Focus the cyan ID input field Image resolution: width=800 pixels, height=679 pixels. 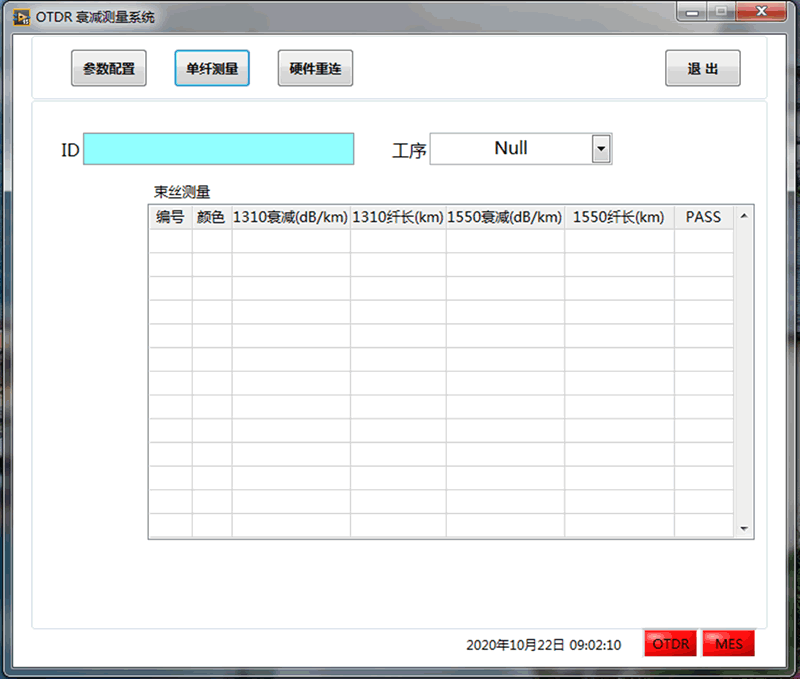(218, 149)
